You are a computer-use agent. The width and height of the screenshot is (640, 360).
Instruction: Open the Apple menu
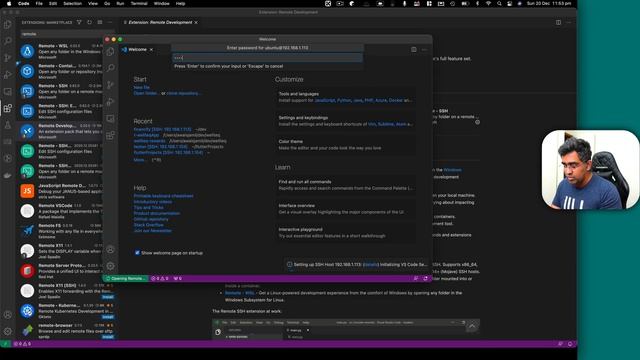[x=9, y=3]
